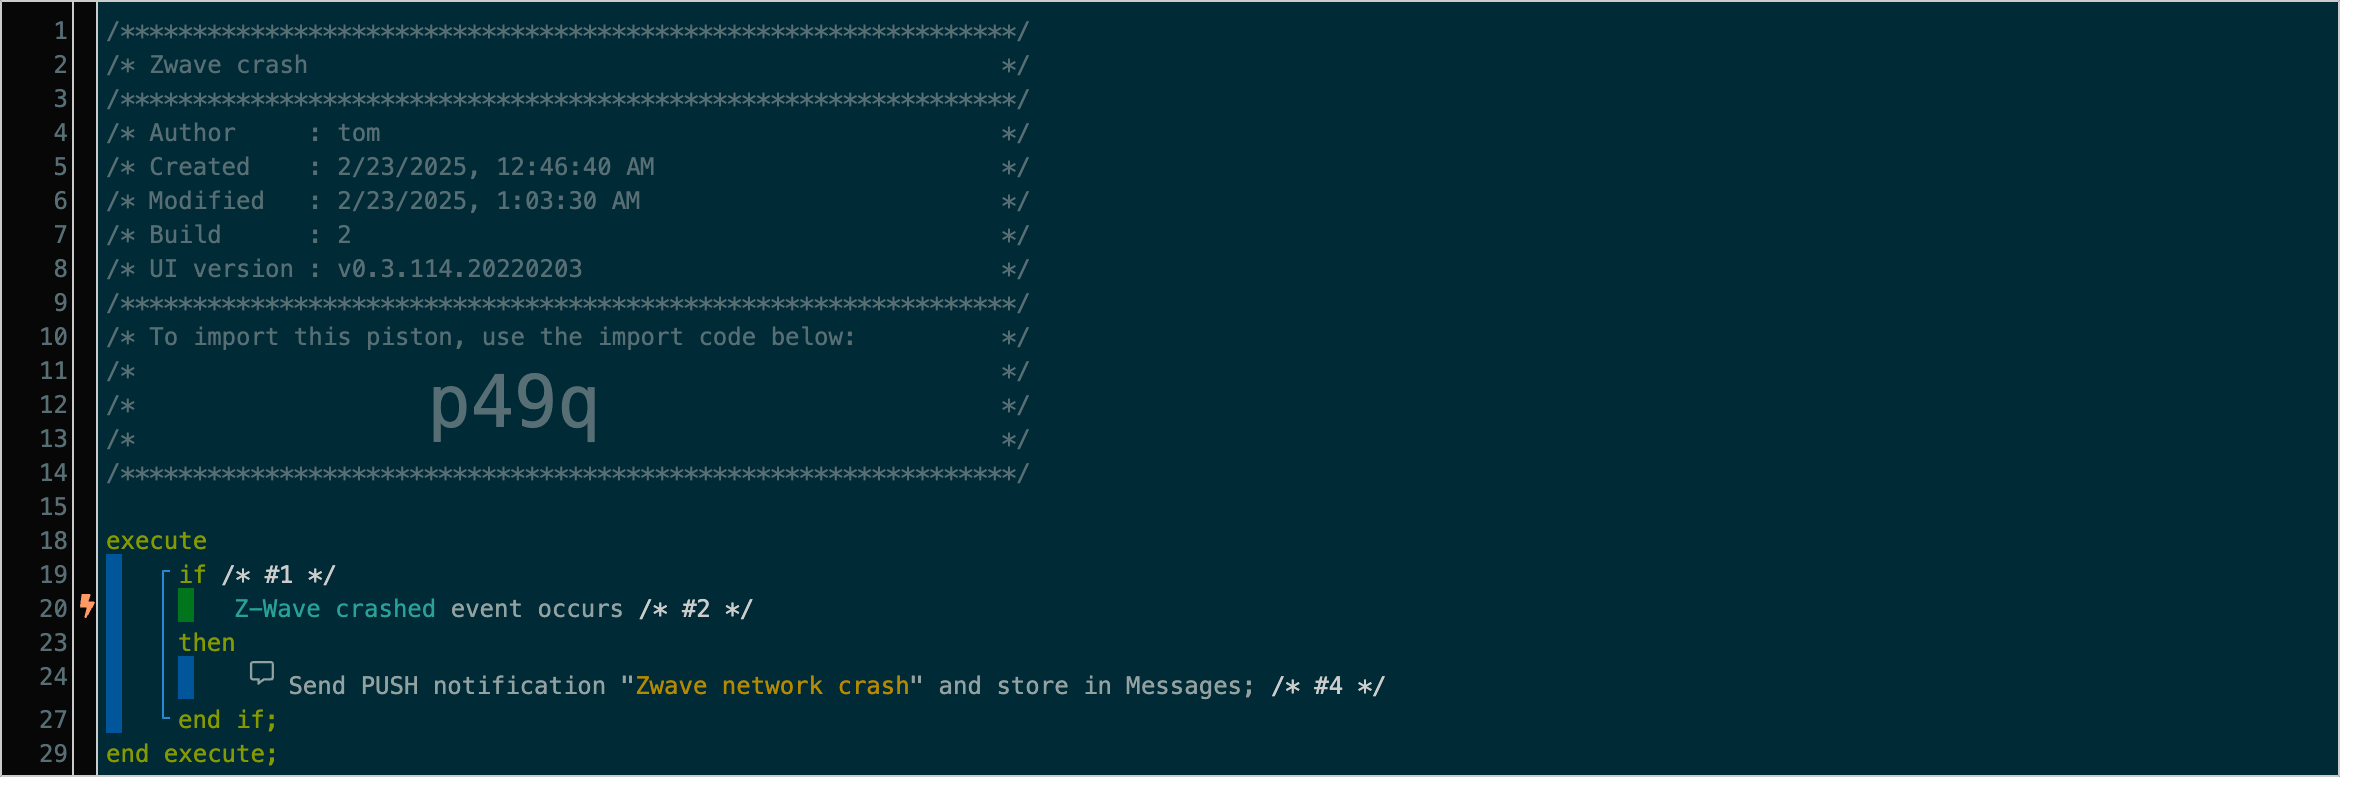Click the 'Zwave crash' piston title comment
Image resolution: width=2356 pixels, height=790 pixels.
(228, 65)
